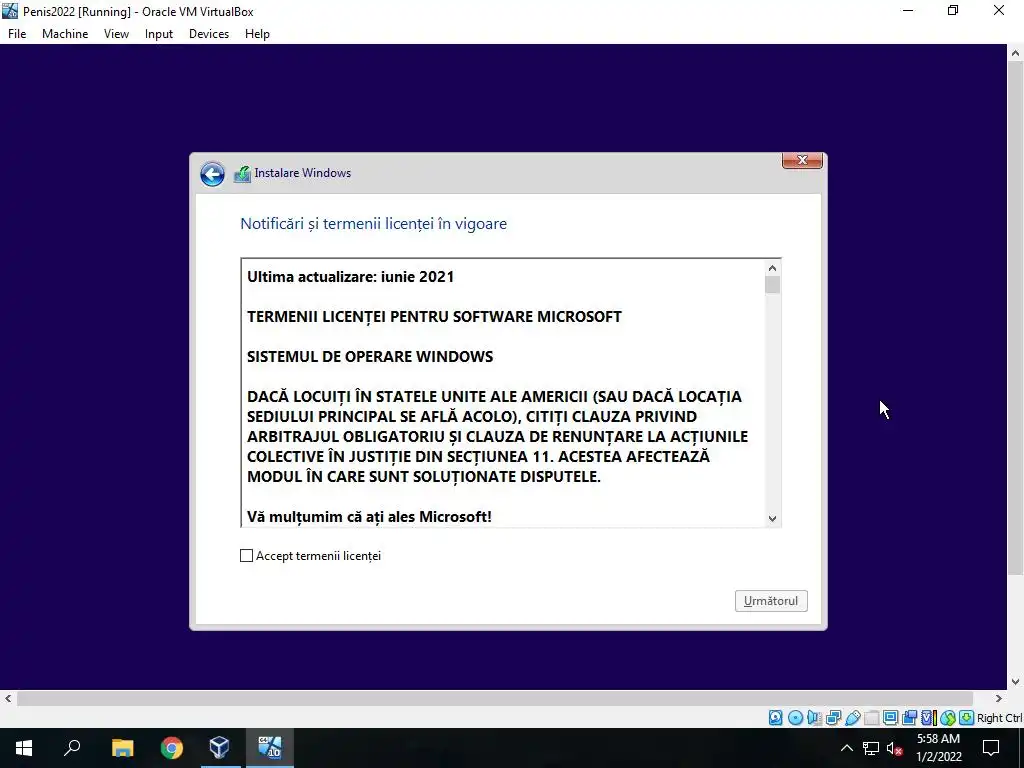Click the audio indicator icon in VirtualBox status bar
This screenshot has height=768, width=1024.
click(814, 718)
